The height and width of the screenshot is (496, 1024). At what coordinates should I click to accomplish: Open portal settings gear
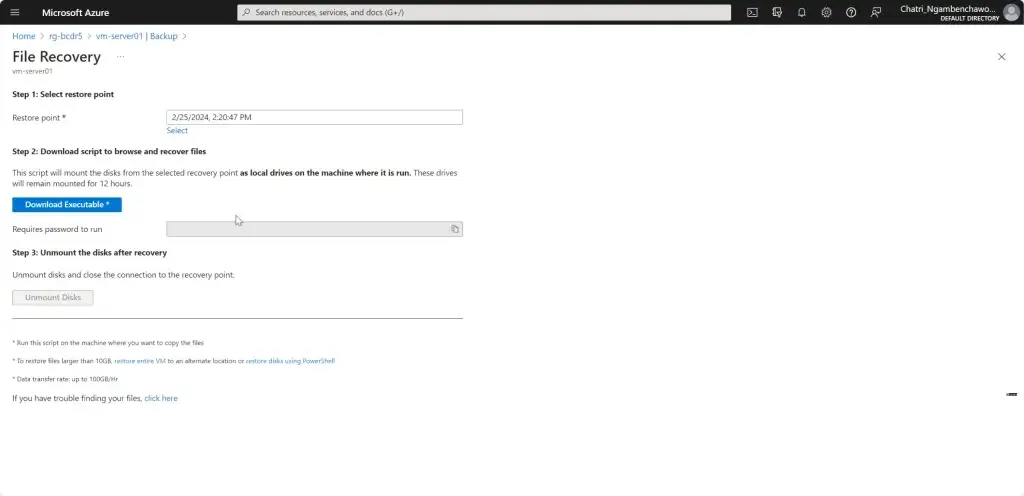(x=826, y=12)
